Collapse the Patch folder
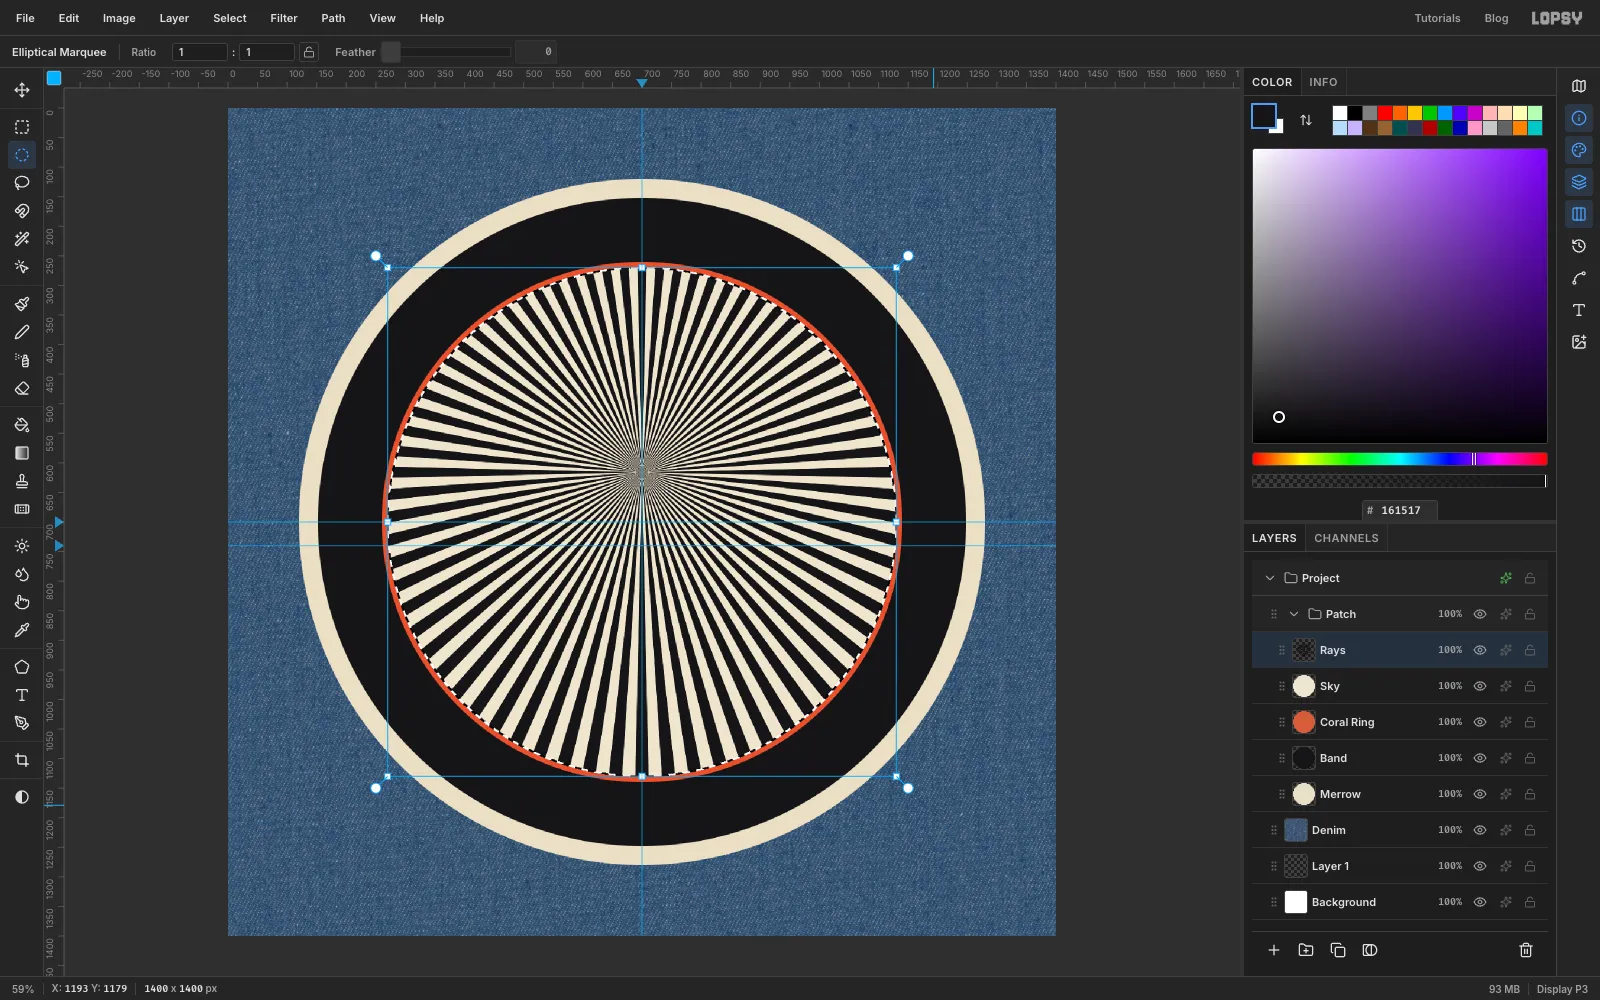The height and width of the screenshot is (1000, 1600). [x=1294, y=614]
